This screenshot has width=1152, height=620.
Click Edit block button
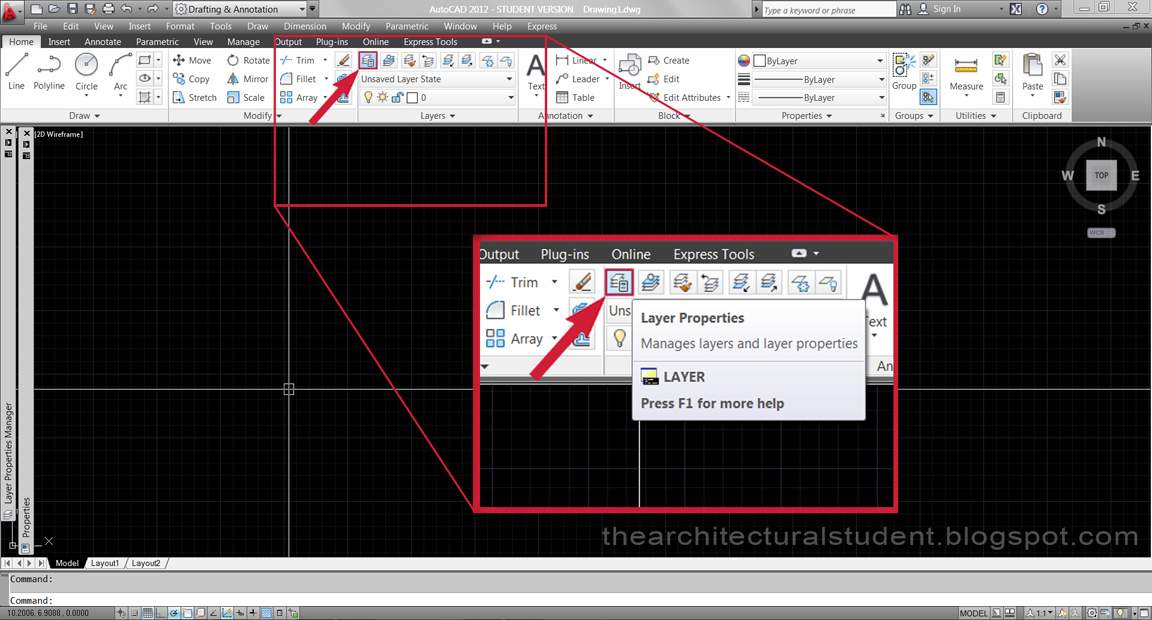(x=663, y=79)
